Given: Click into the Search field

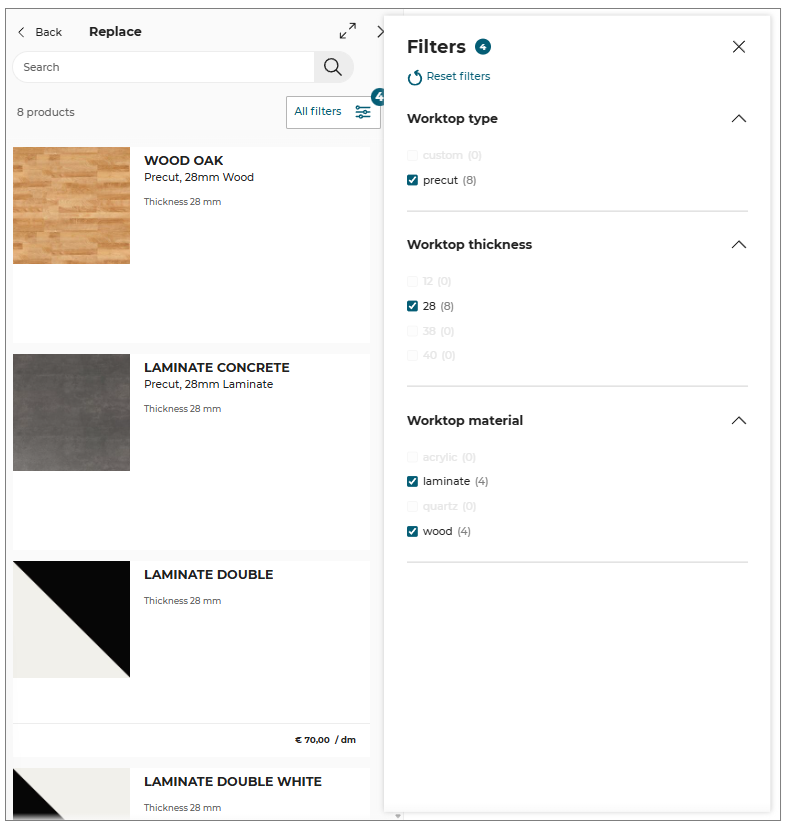Looking at the screenshot, I should point(163,67).
